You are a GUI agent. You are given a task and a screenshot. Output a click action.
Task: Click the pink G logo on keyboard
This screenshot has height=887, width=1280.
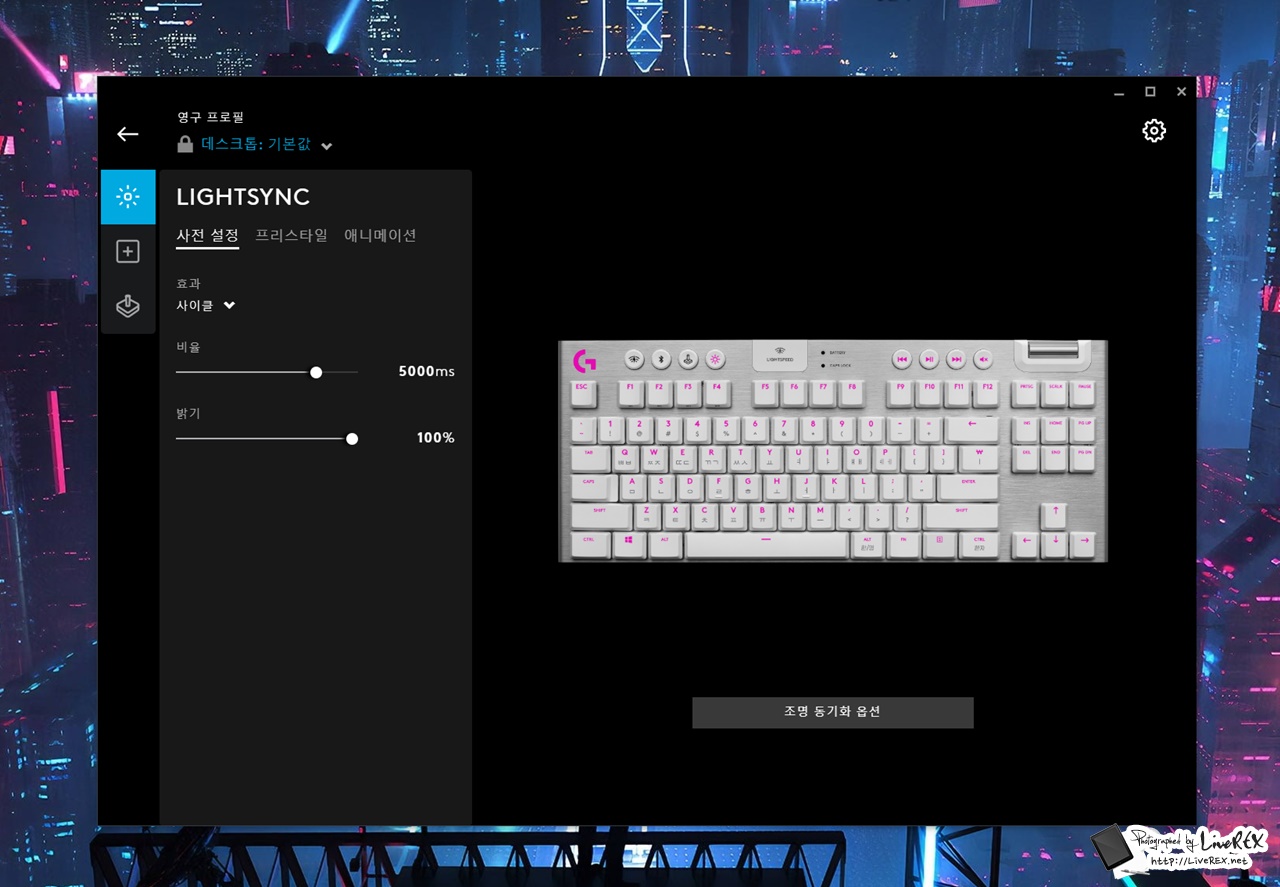(x=584, y=359)
